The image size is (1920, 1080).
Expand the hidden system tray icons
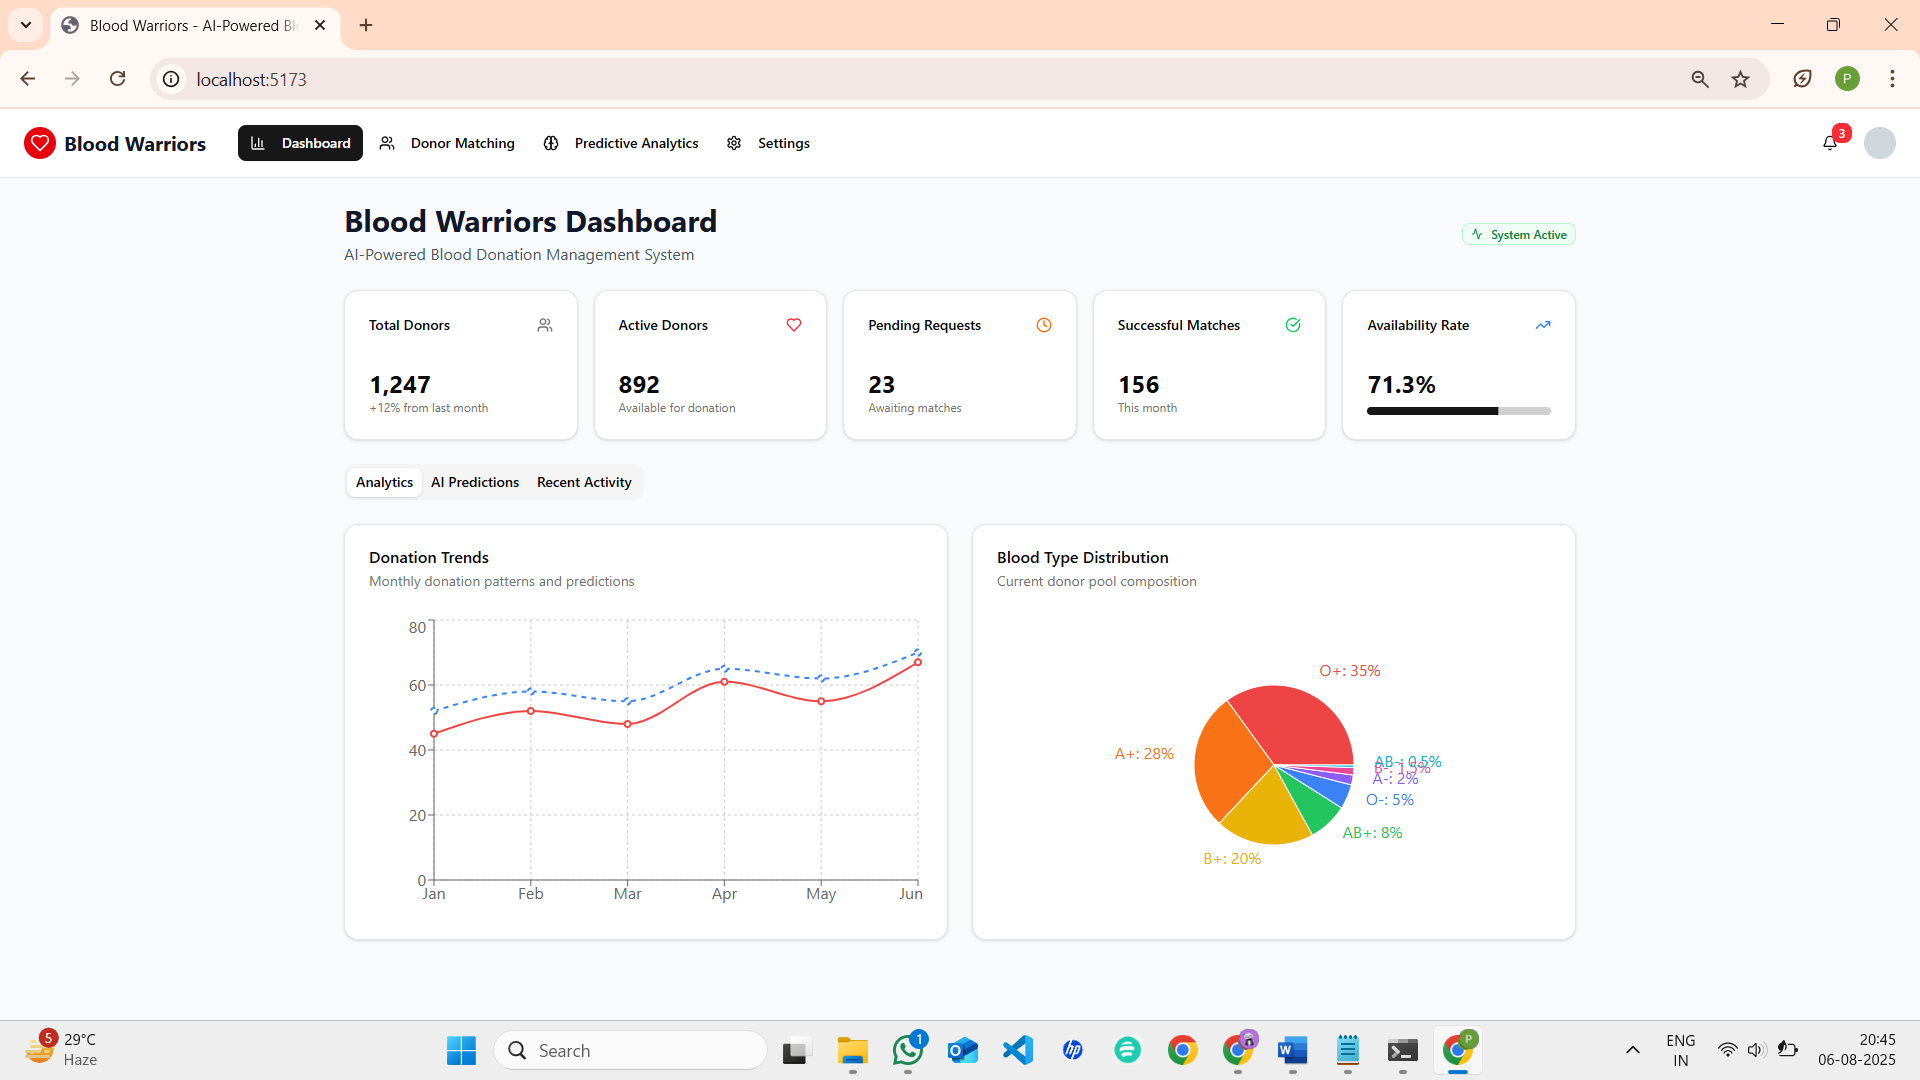pyautogui.click(x=1633, y=1050)
